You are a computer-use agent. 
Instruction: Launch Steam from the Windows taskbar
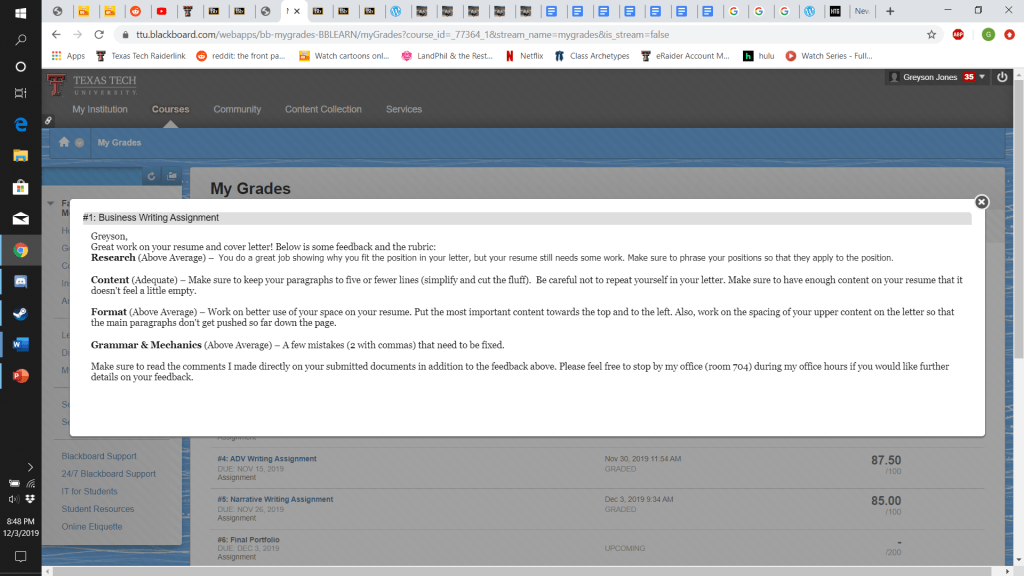coord(20,313)
